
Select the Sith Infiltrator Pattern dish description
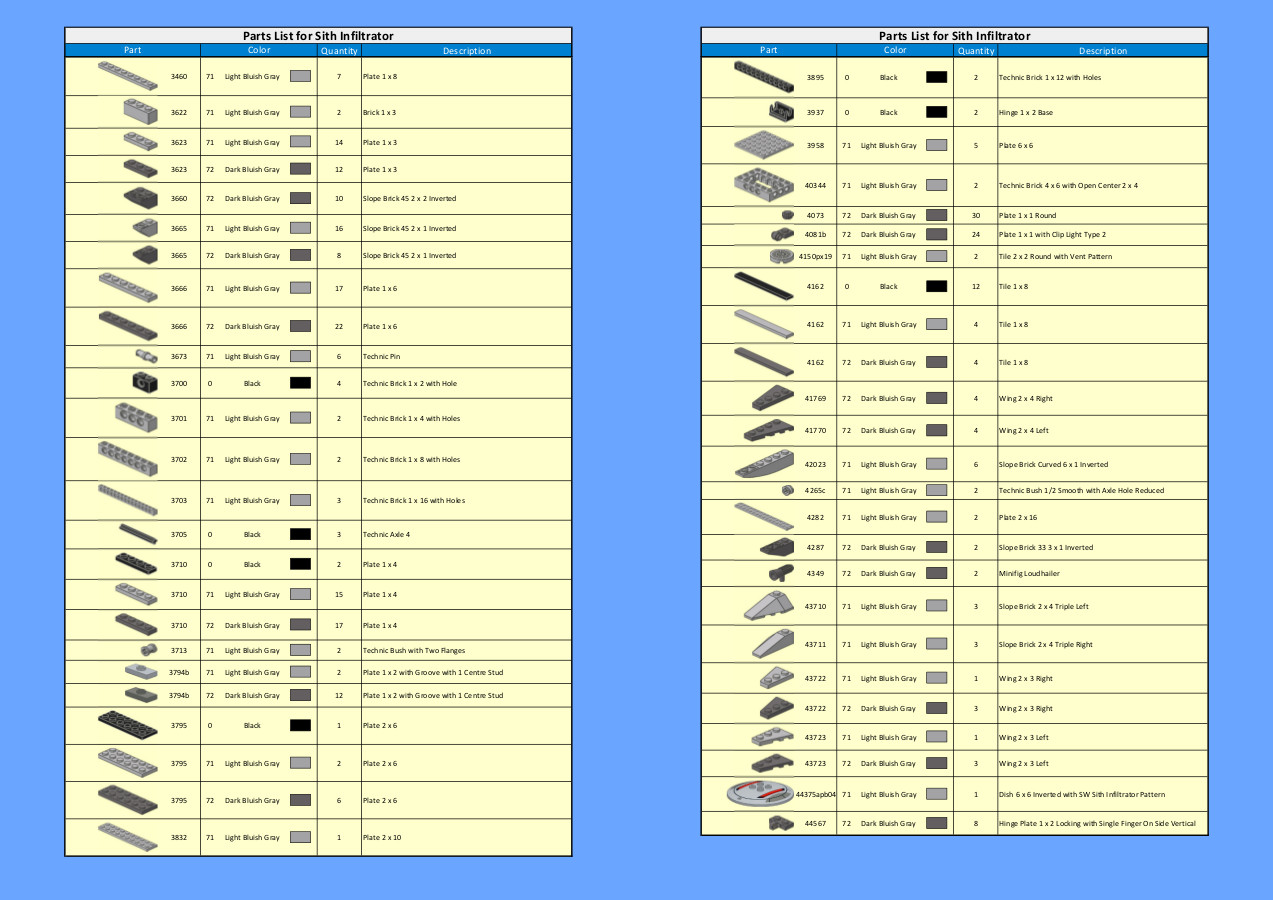(x=1082, y=794)
